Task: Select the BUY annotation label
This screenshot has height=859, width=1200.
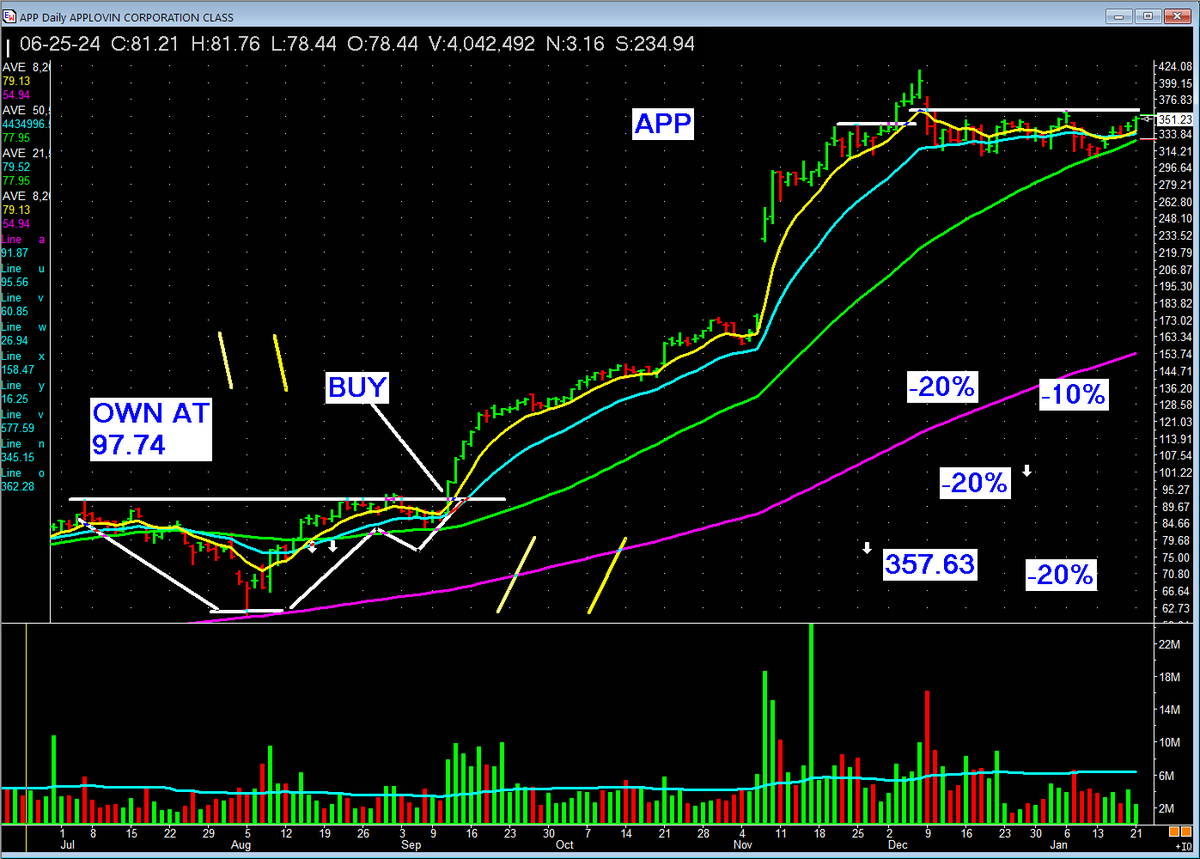Action: (357, 387)
